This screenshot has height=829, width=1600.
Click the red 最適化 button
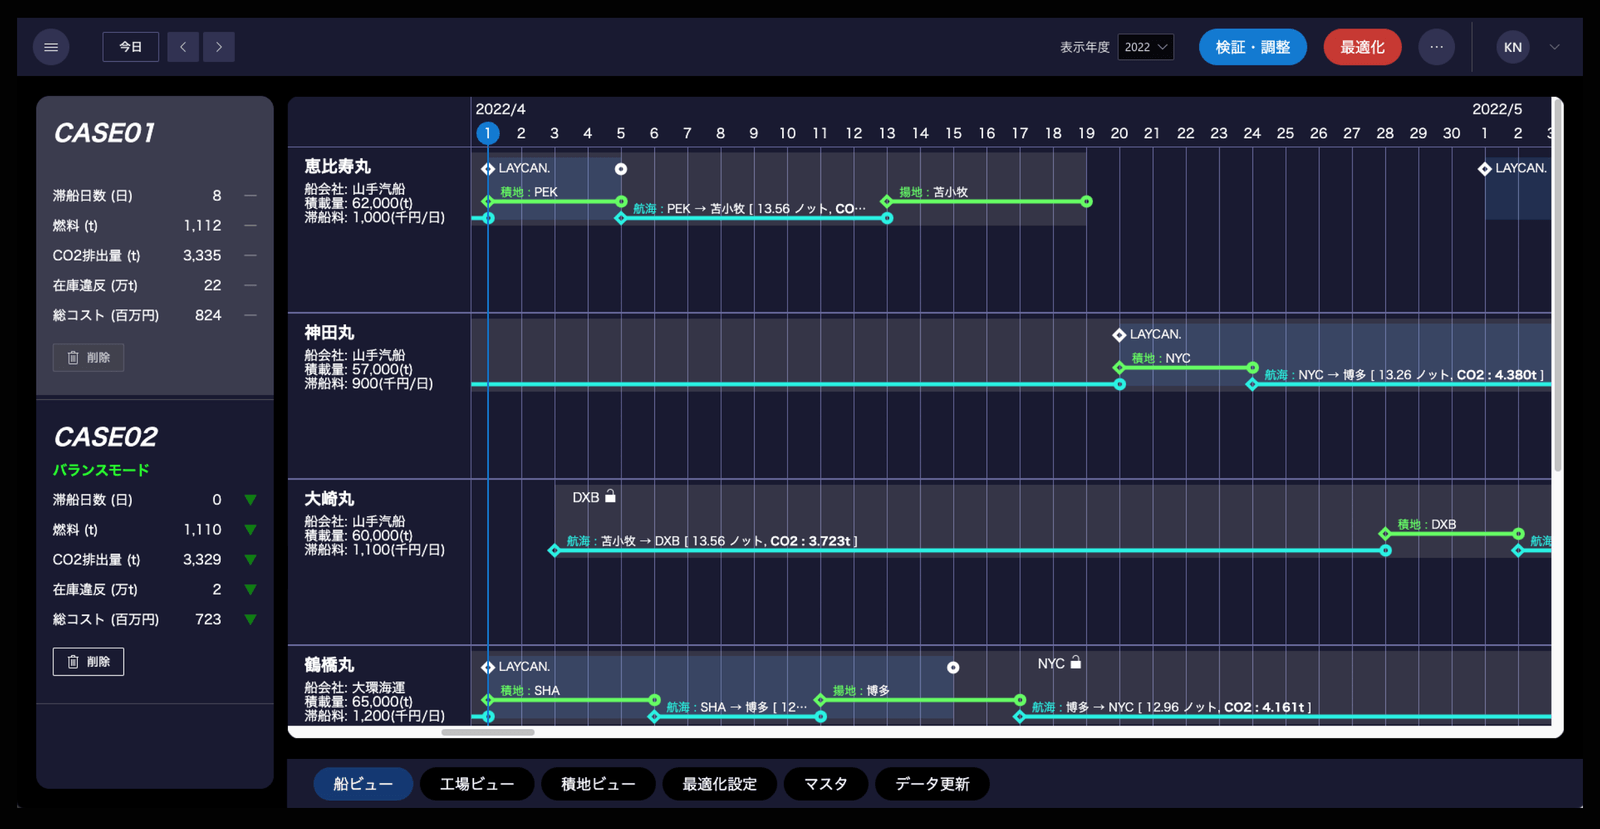tap(1362, 47)
